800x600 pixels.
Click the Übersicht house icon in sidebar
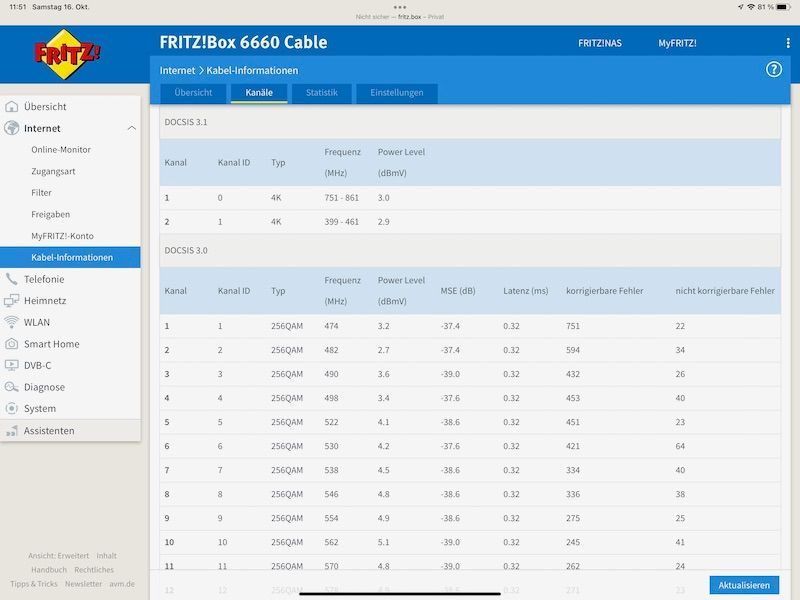coord(11,107)
